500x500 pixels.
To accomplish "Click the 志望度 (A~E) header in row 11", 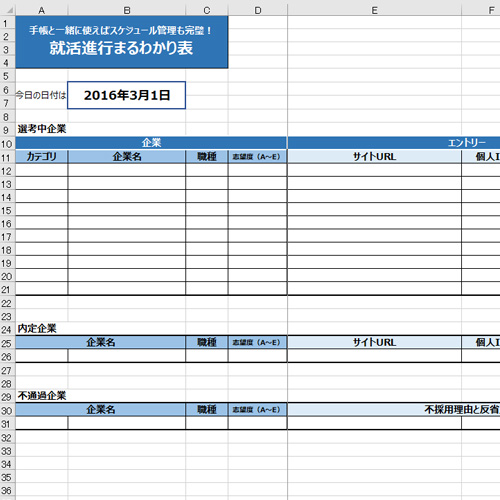I will (257, 157).
